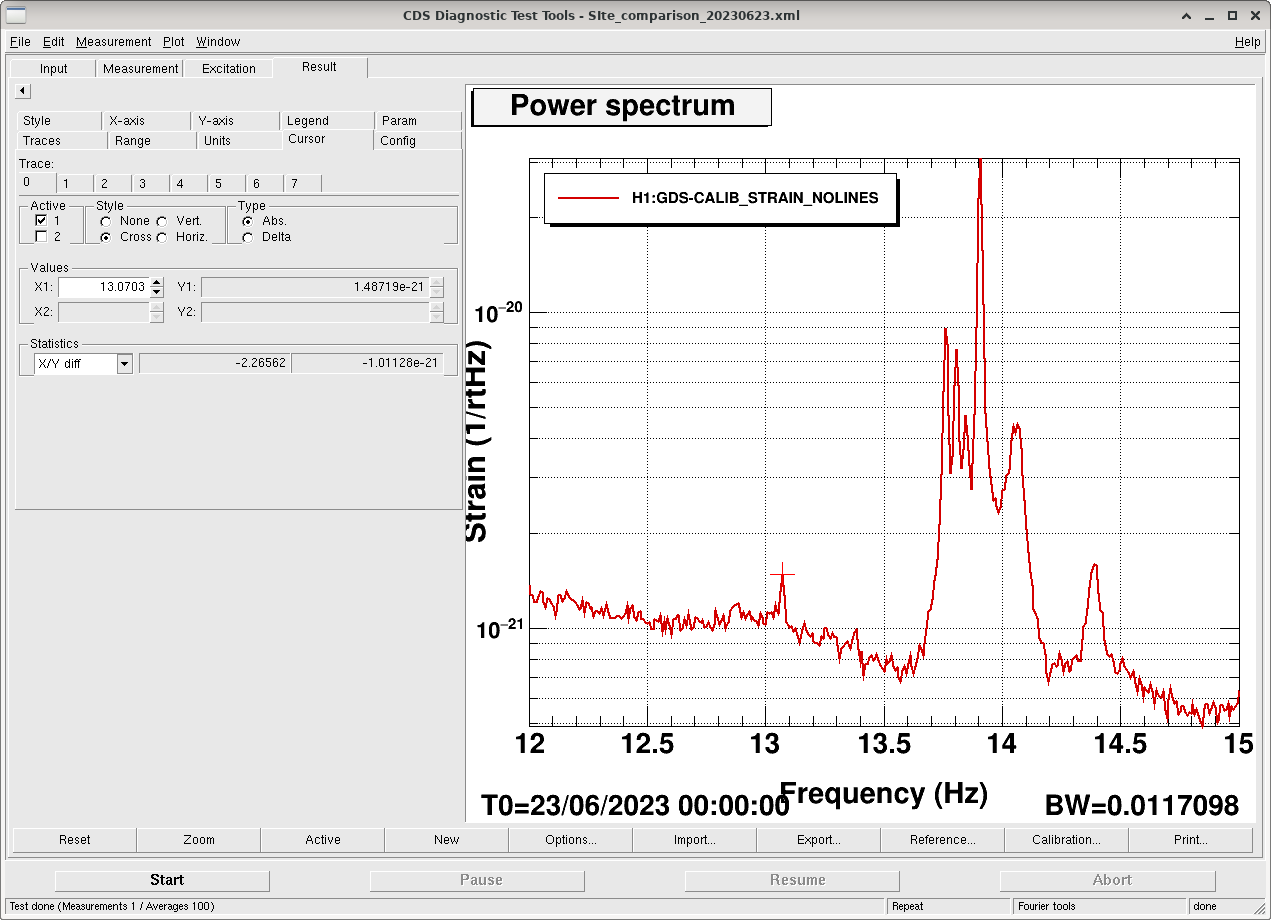The height and width of the screenshot is (920, 1271).
Task: Switch to the Input tab
Action: click(54, 69)
